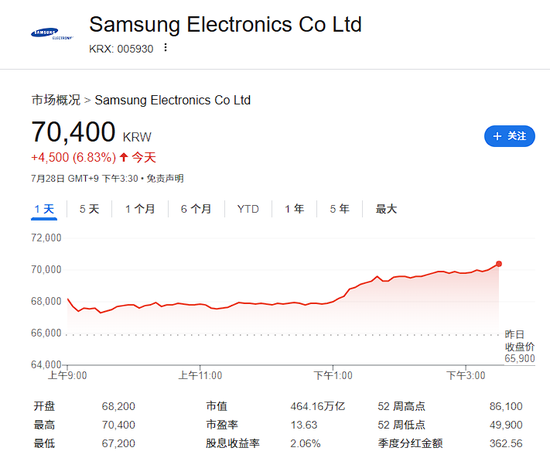Viewport: 550px width, 458px height.
Task: Open the 免责声明 disclaimer link
Action: point(165,179)
